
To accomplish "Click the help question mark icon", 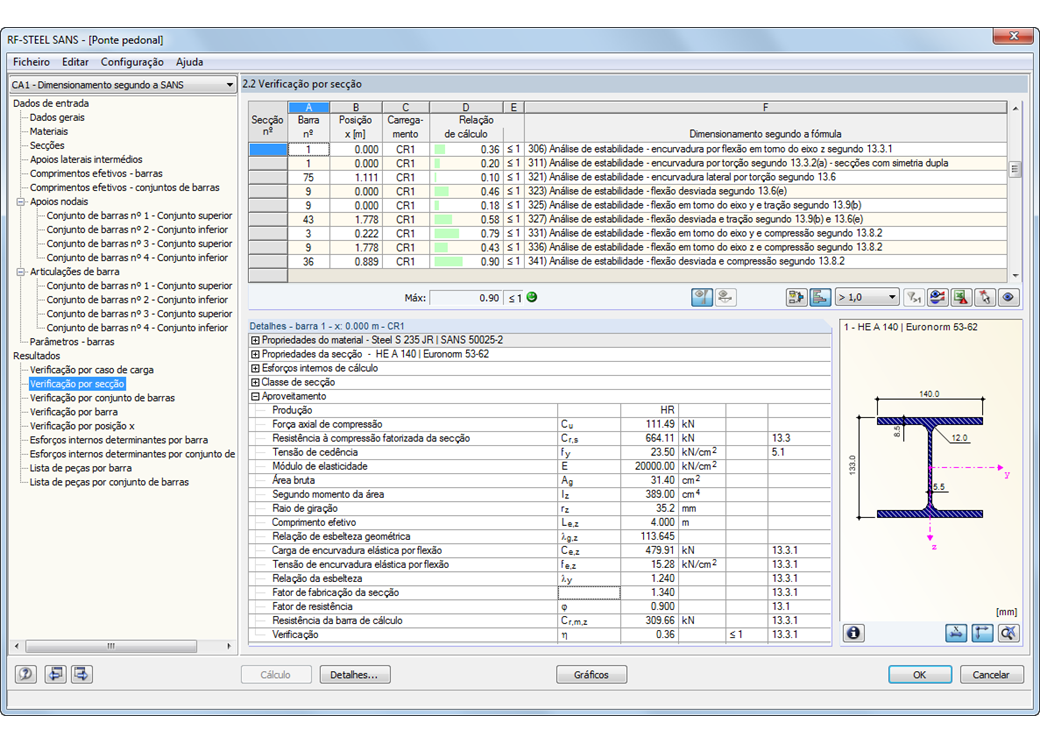I will [x=26, y=674].
